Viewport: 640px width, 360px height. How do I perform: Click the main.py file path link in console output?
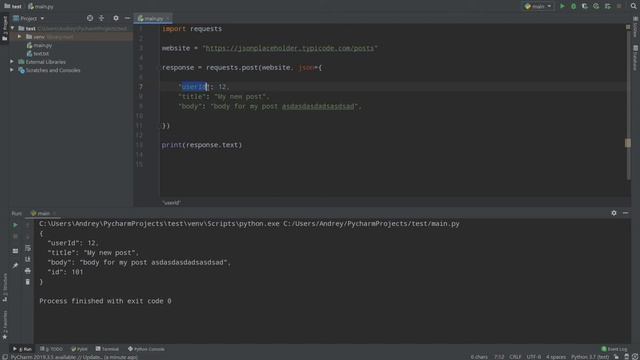tap(371, 224)
